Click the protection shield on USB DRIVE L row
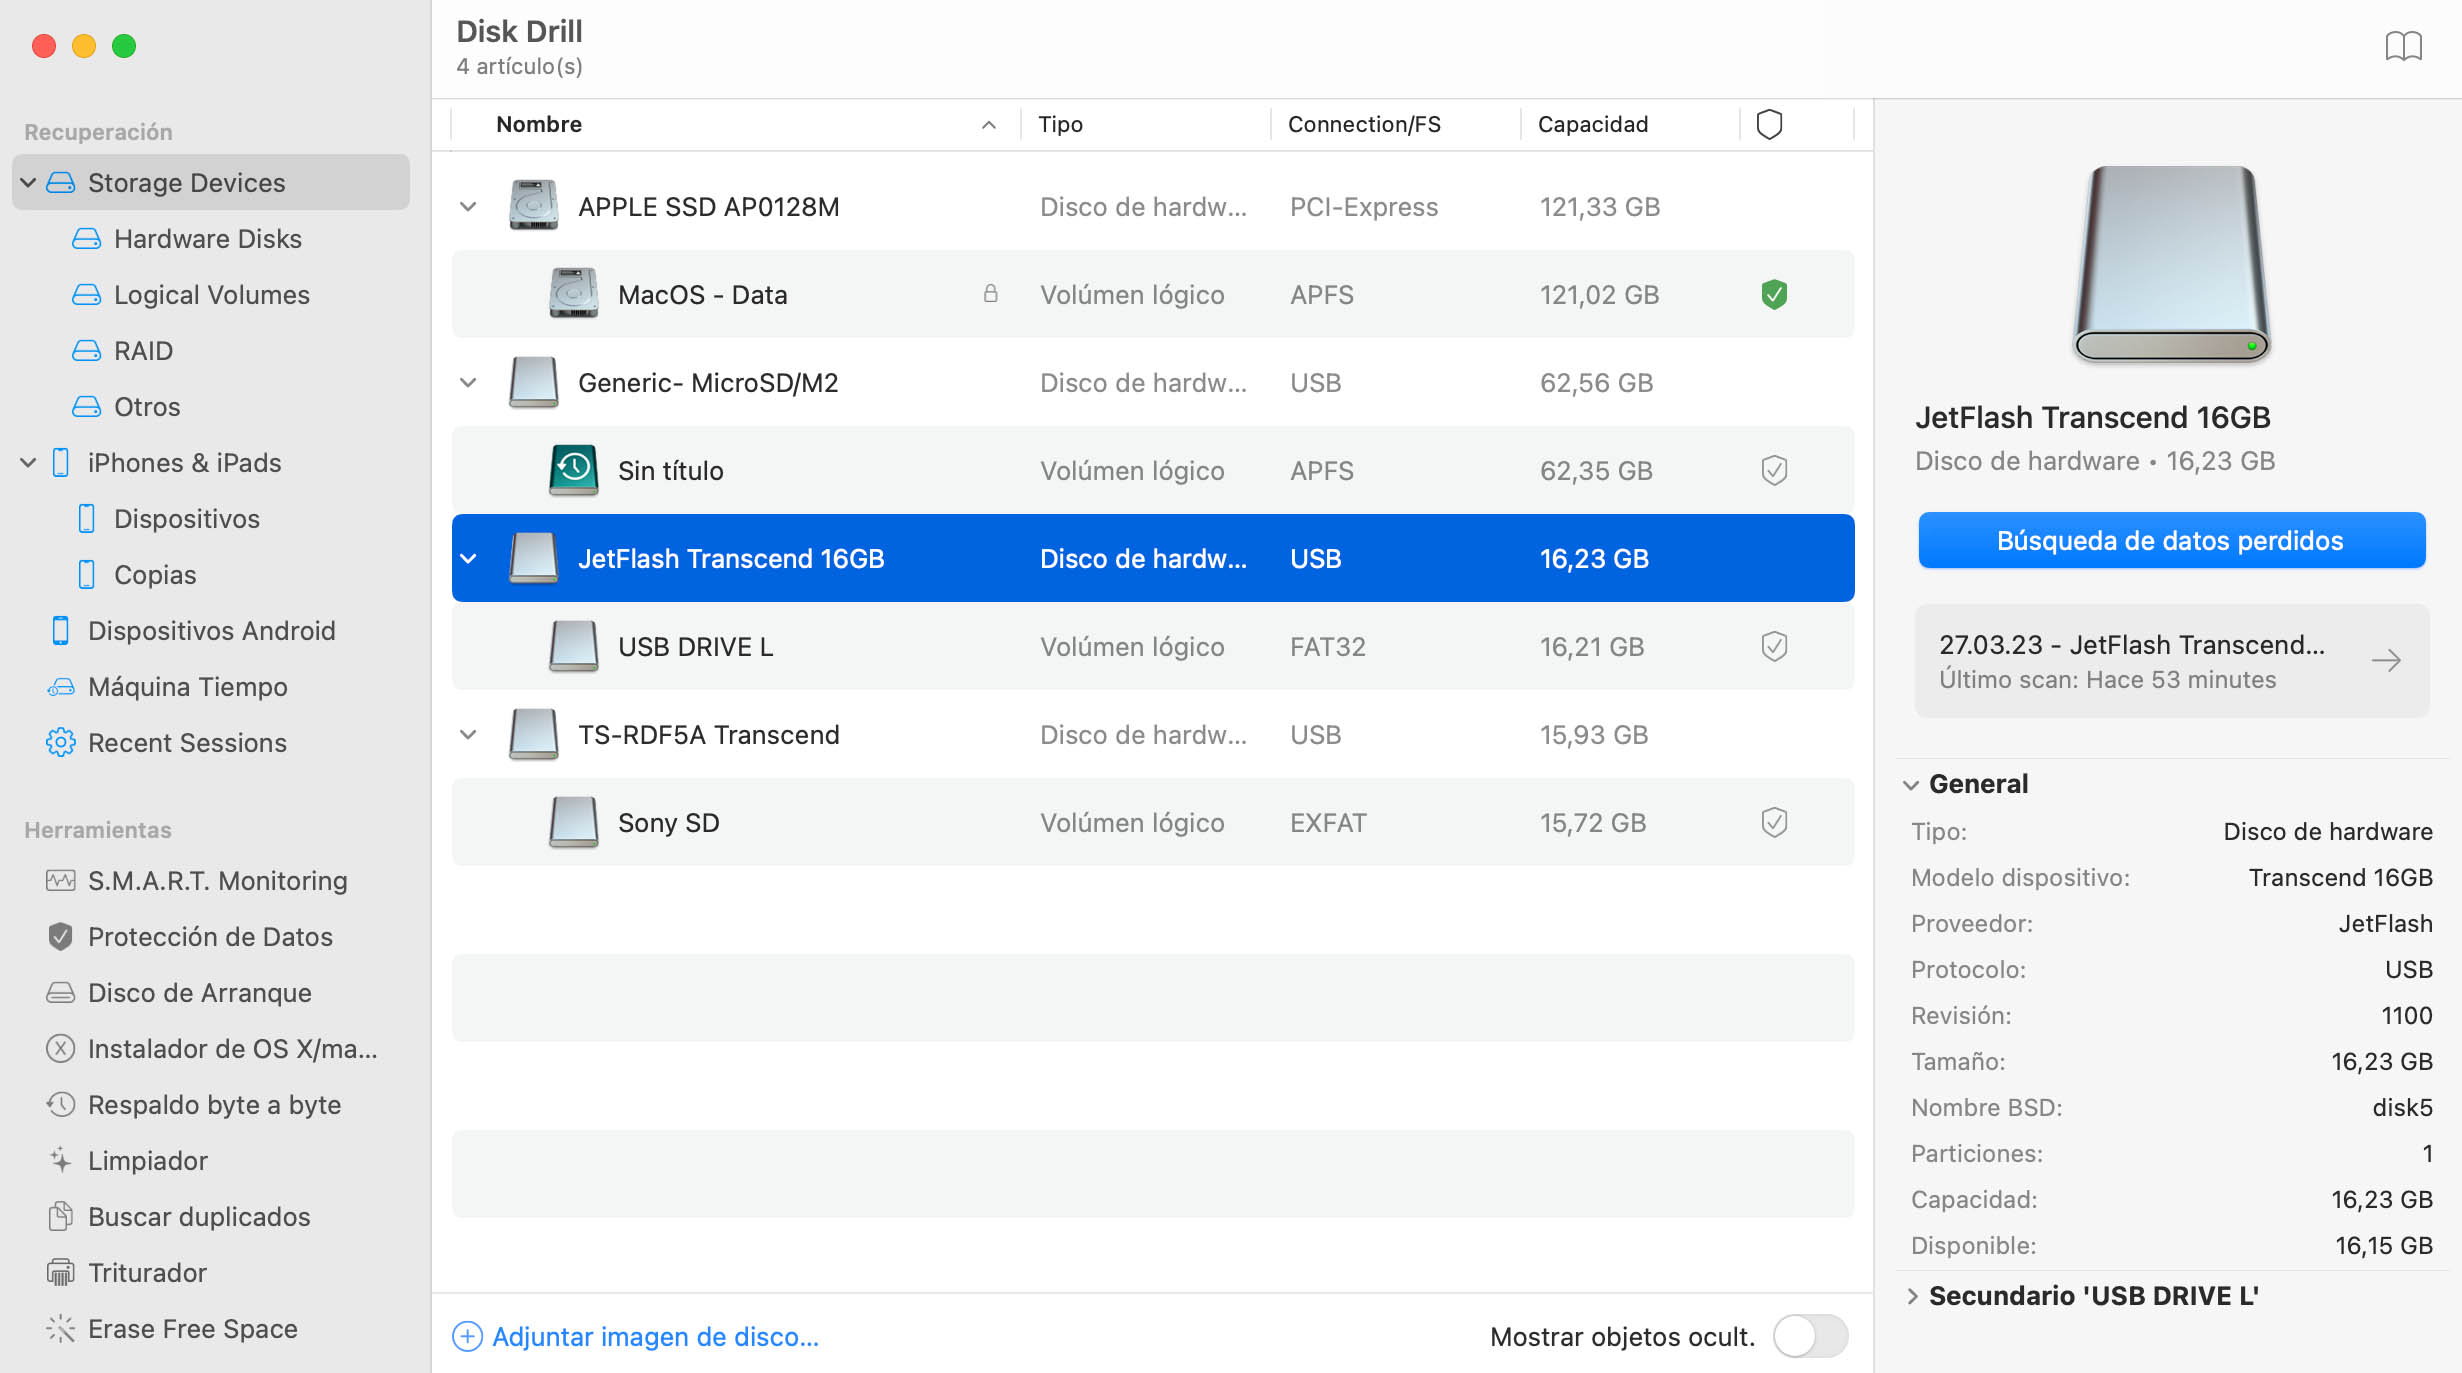The image size is (2462, 1373). 1774,646
